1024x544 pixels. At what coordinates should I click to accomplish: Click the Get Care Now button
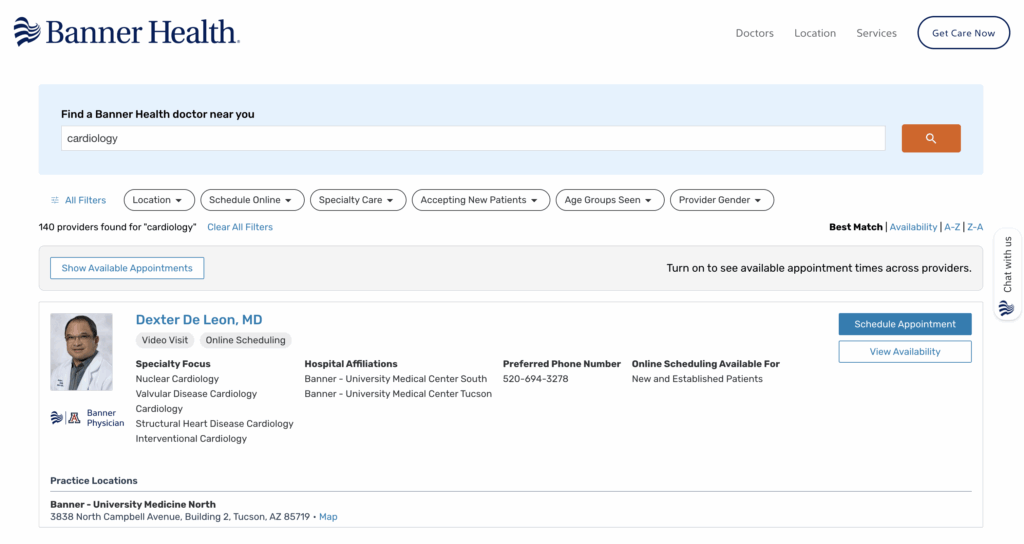coord(963,33)
